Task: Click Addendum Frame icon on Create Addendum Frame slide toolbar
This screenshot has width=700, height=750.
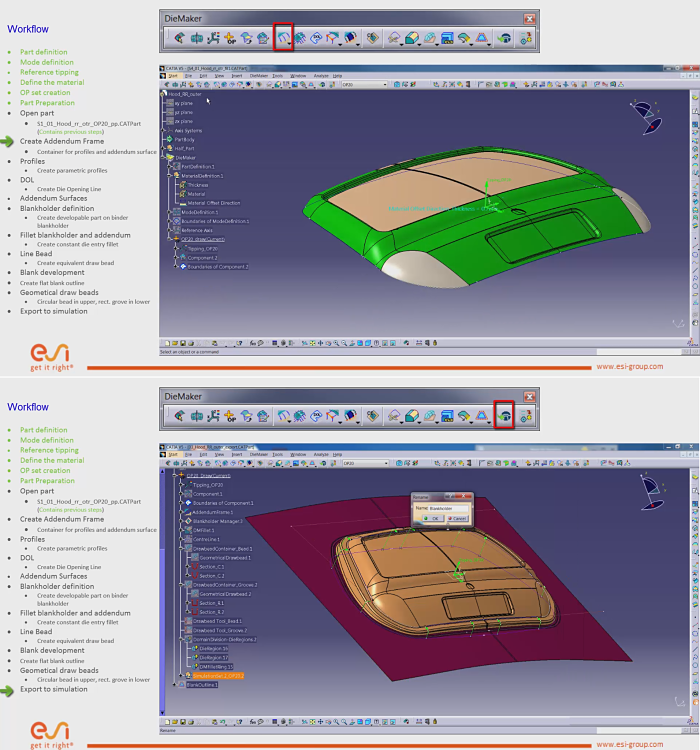Action: coord(283,38)
